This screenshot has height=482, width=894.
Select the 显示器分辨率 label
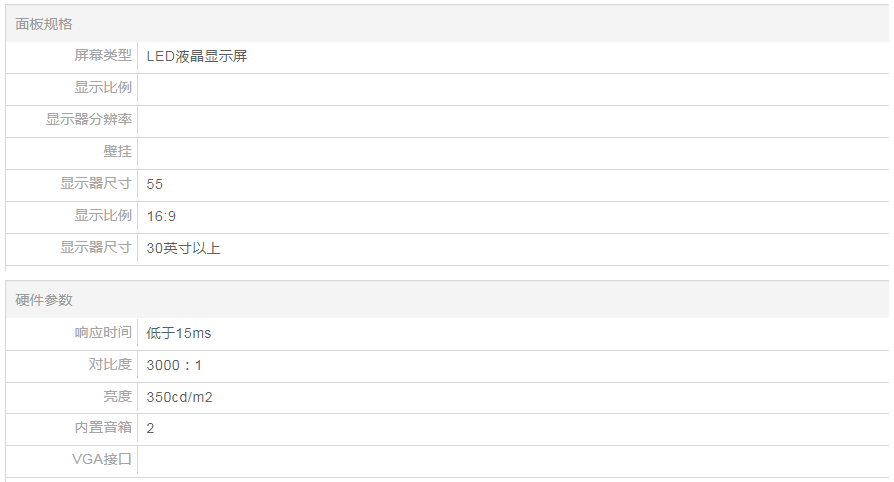point(89,120)
